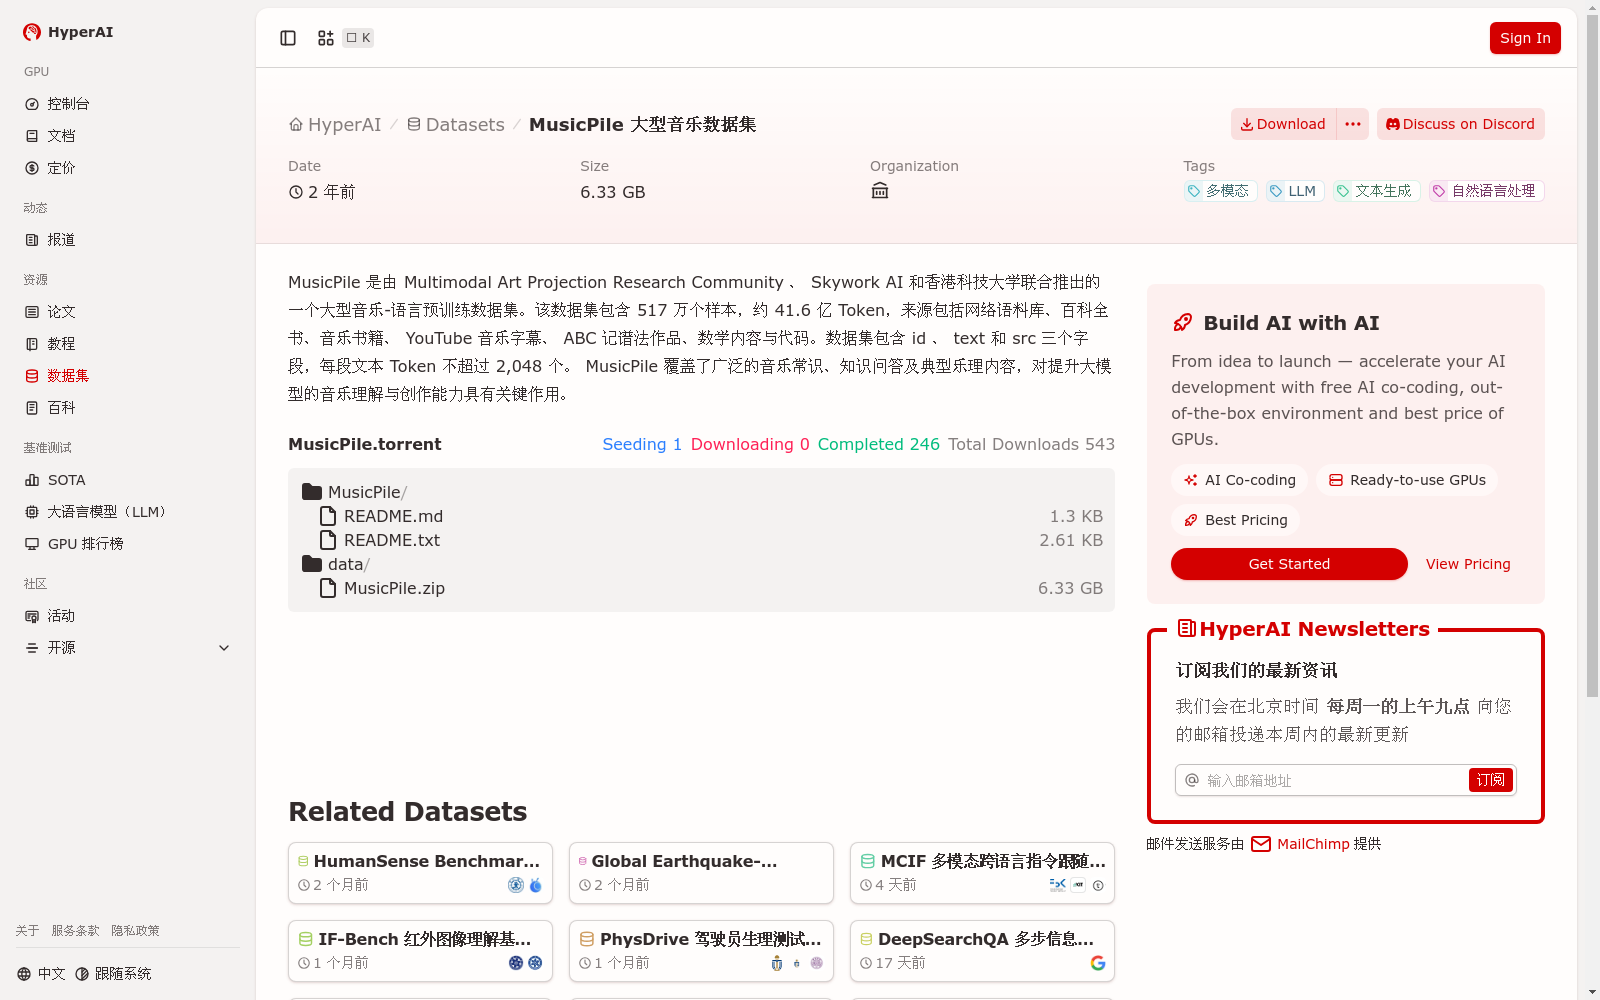Click the Ready-to-use GPUs chip

click(1407, 480)
